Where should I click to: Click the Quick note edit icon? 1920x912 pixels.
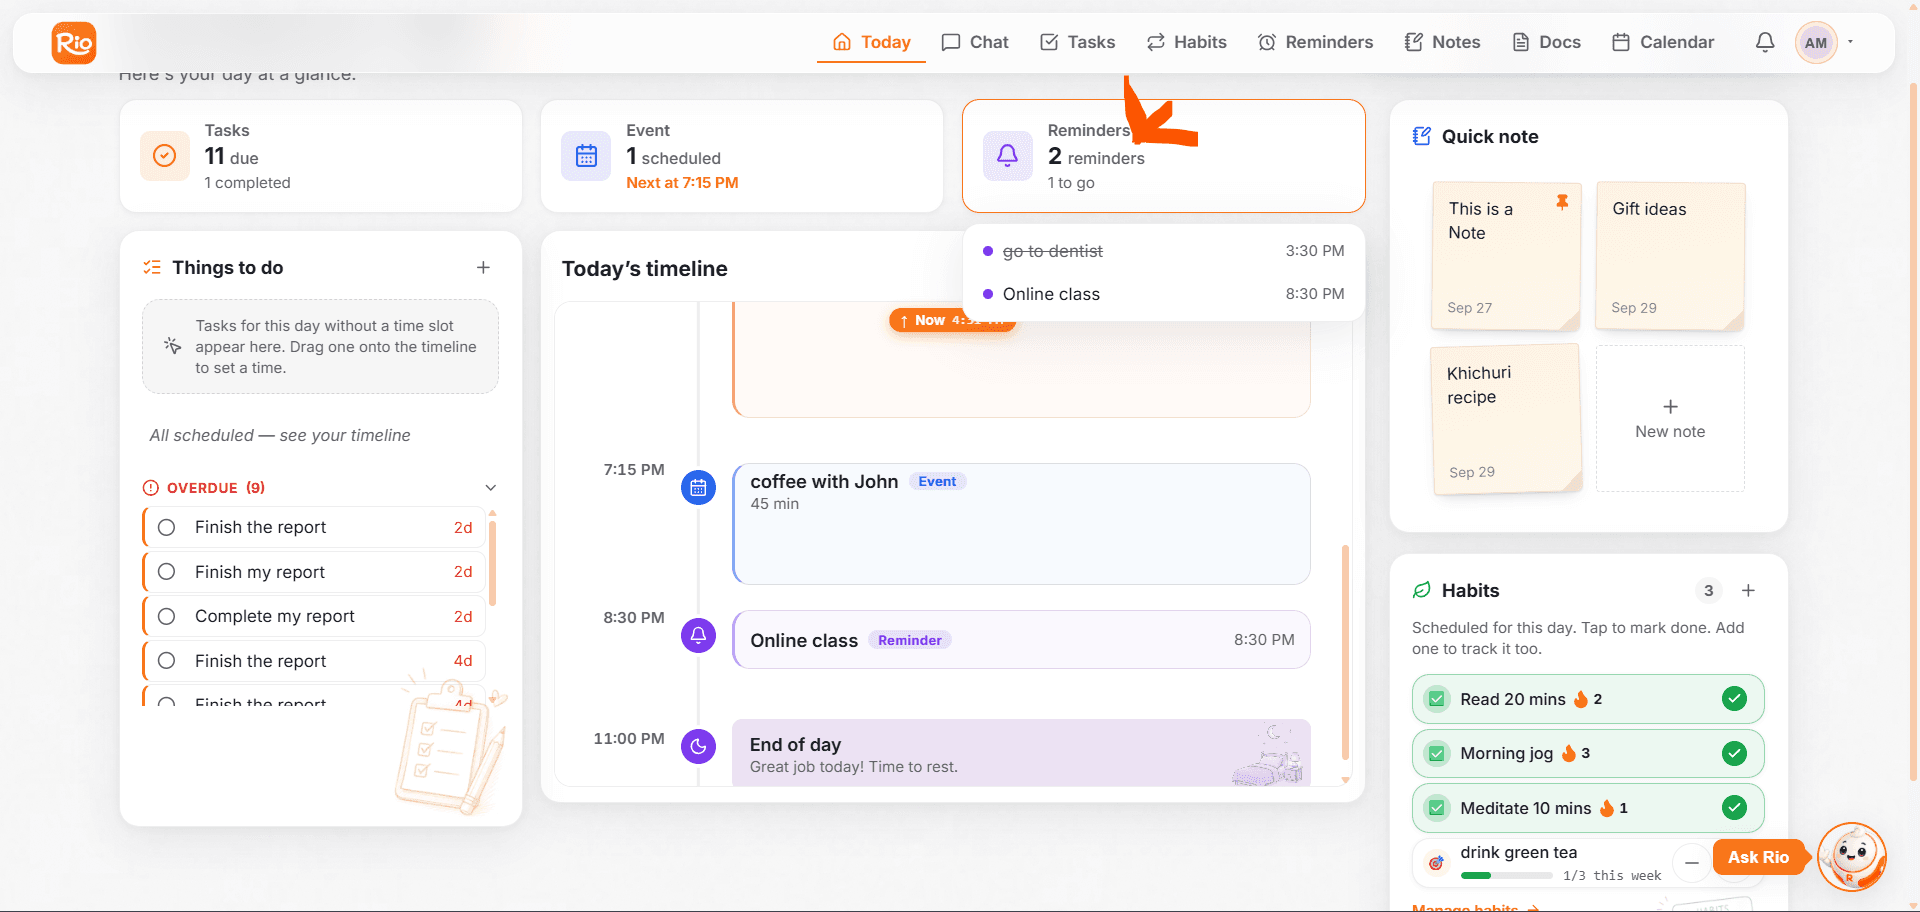[1421, 136]
